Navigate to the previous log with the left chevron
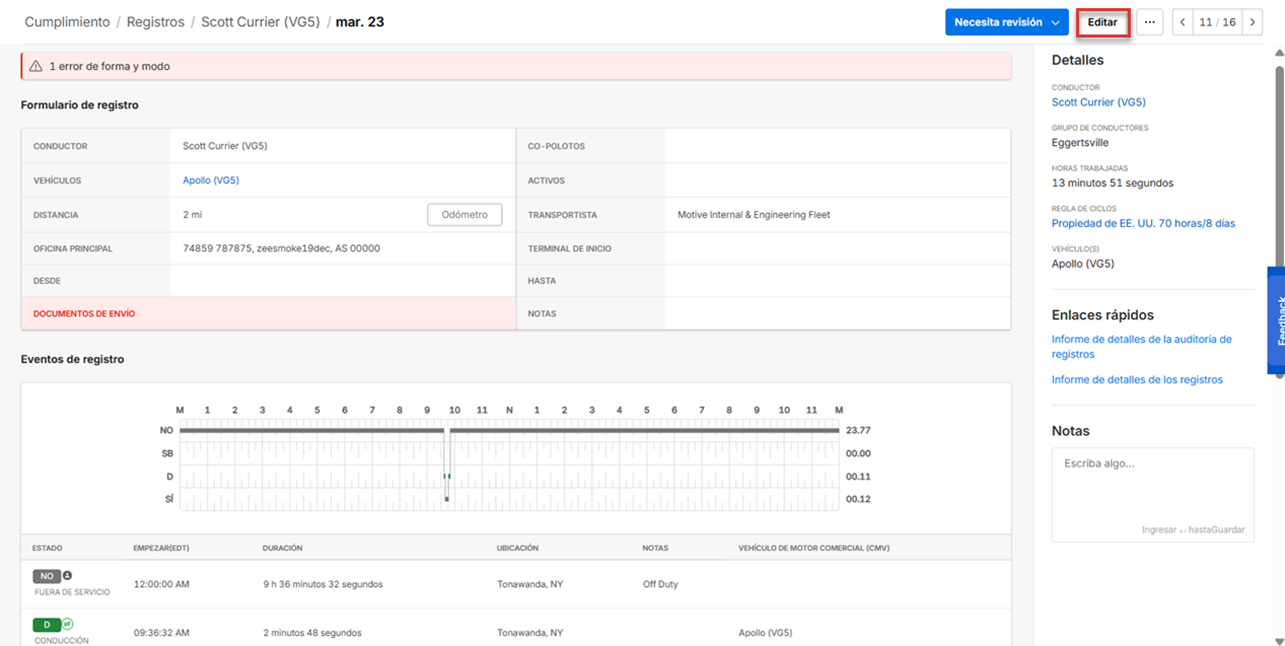 (1181, 21)
